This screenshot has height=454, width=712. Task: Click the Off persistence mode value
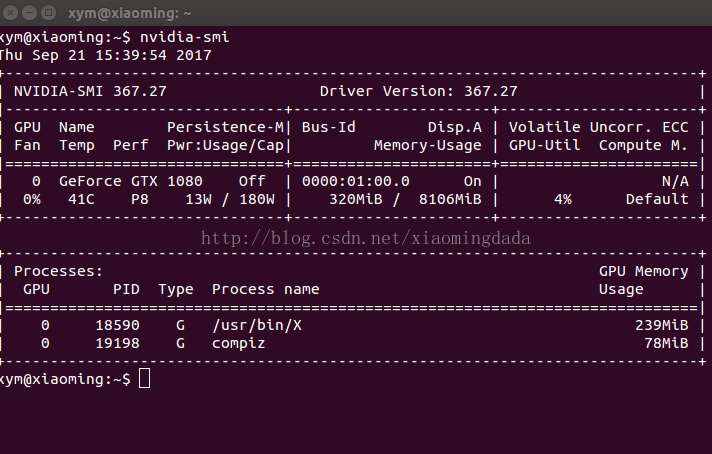252,182
